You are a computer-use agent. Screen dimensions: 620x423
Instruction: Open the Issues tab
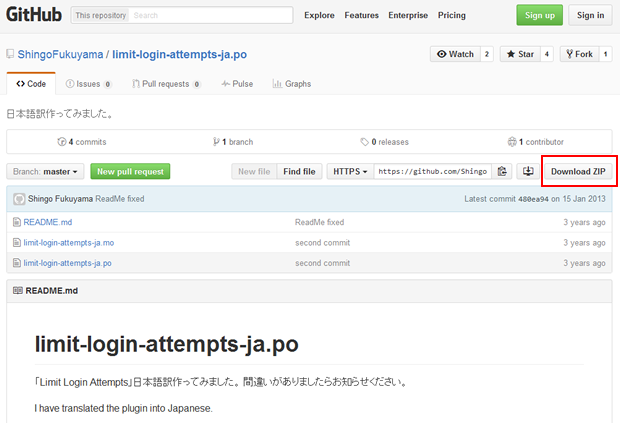click(89, 84)
